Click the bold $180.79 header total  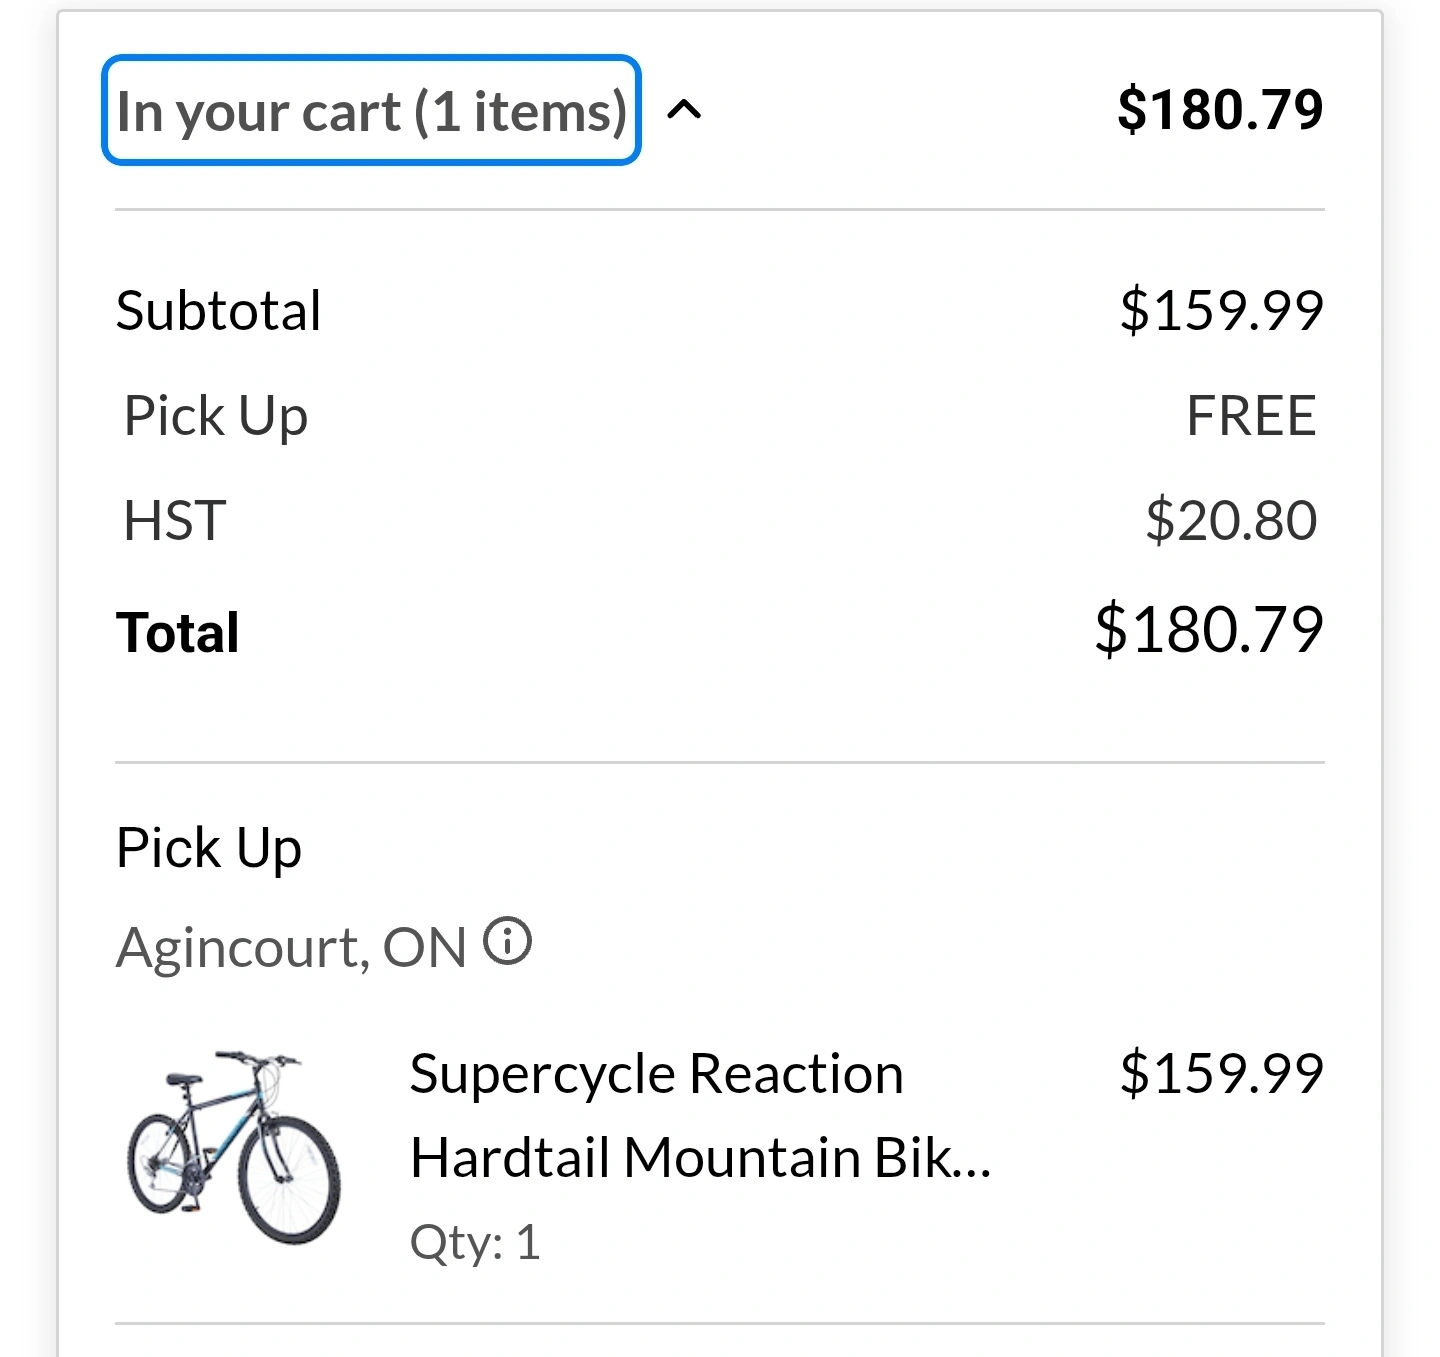[1220, 109]
